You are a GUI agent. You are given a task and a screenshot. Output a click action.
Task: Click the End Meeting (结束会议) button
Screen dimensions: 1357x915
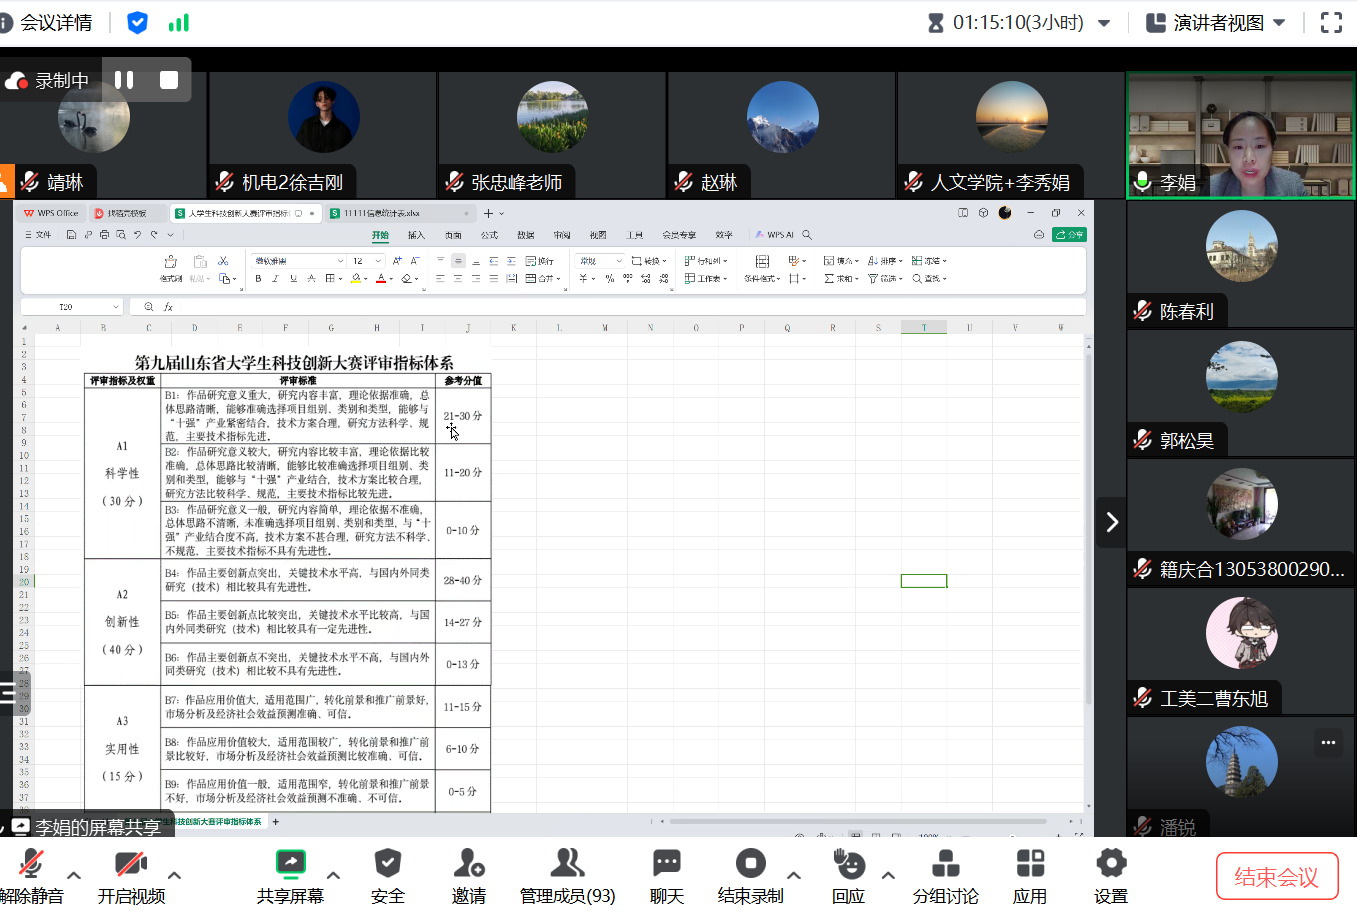pos(1276,877)
